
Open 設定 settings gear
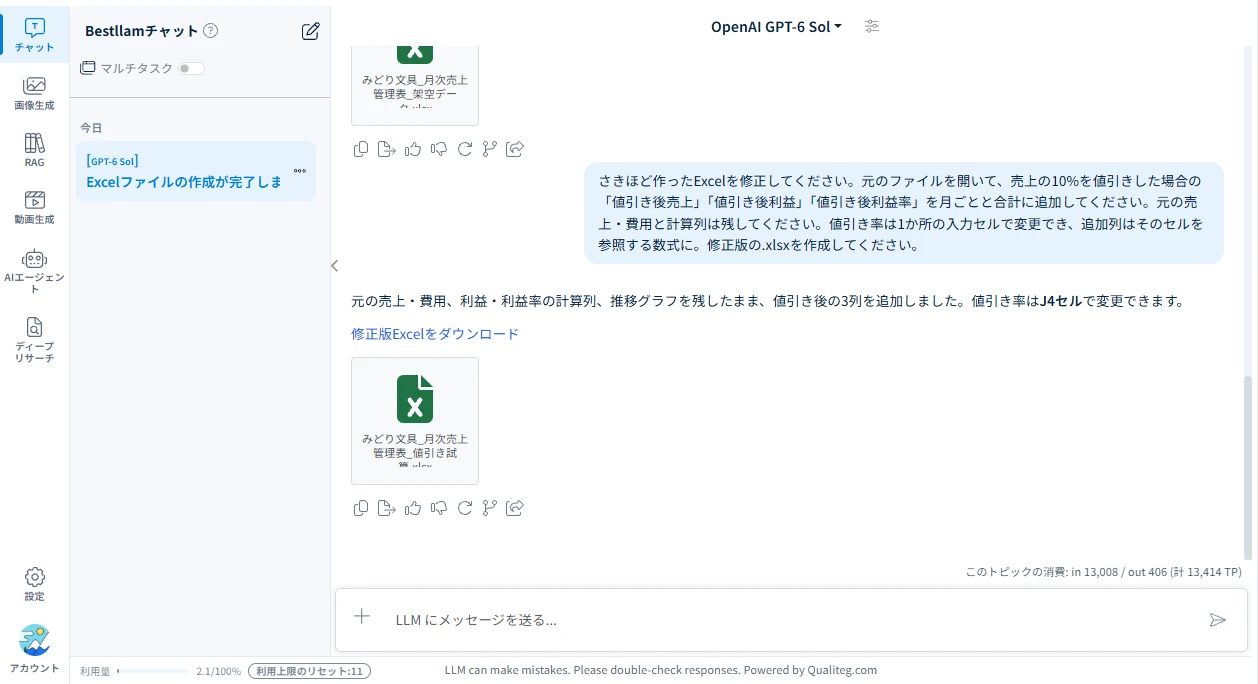[x=34, y=584]
